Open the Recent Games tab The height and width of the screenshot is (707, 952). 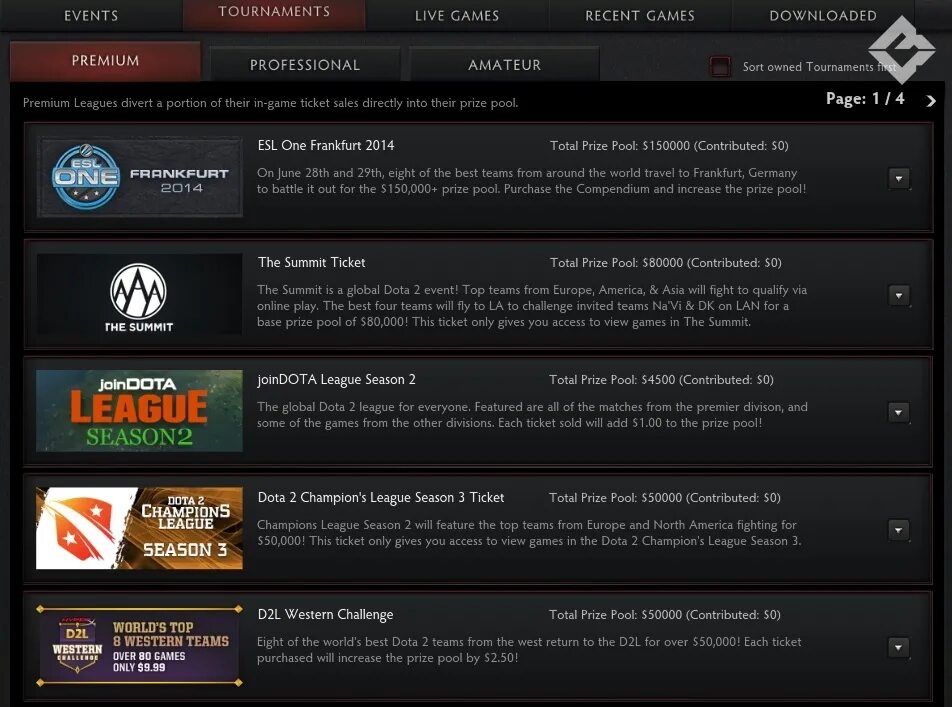(x=640, y=15)
